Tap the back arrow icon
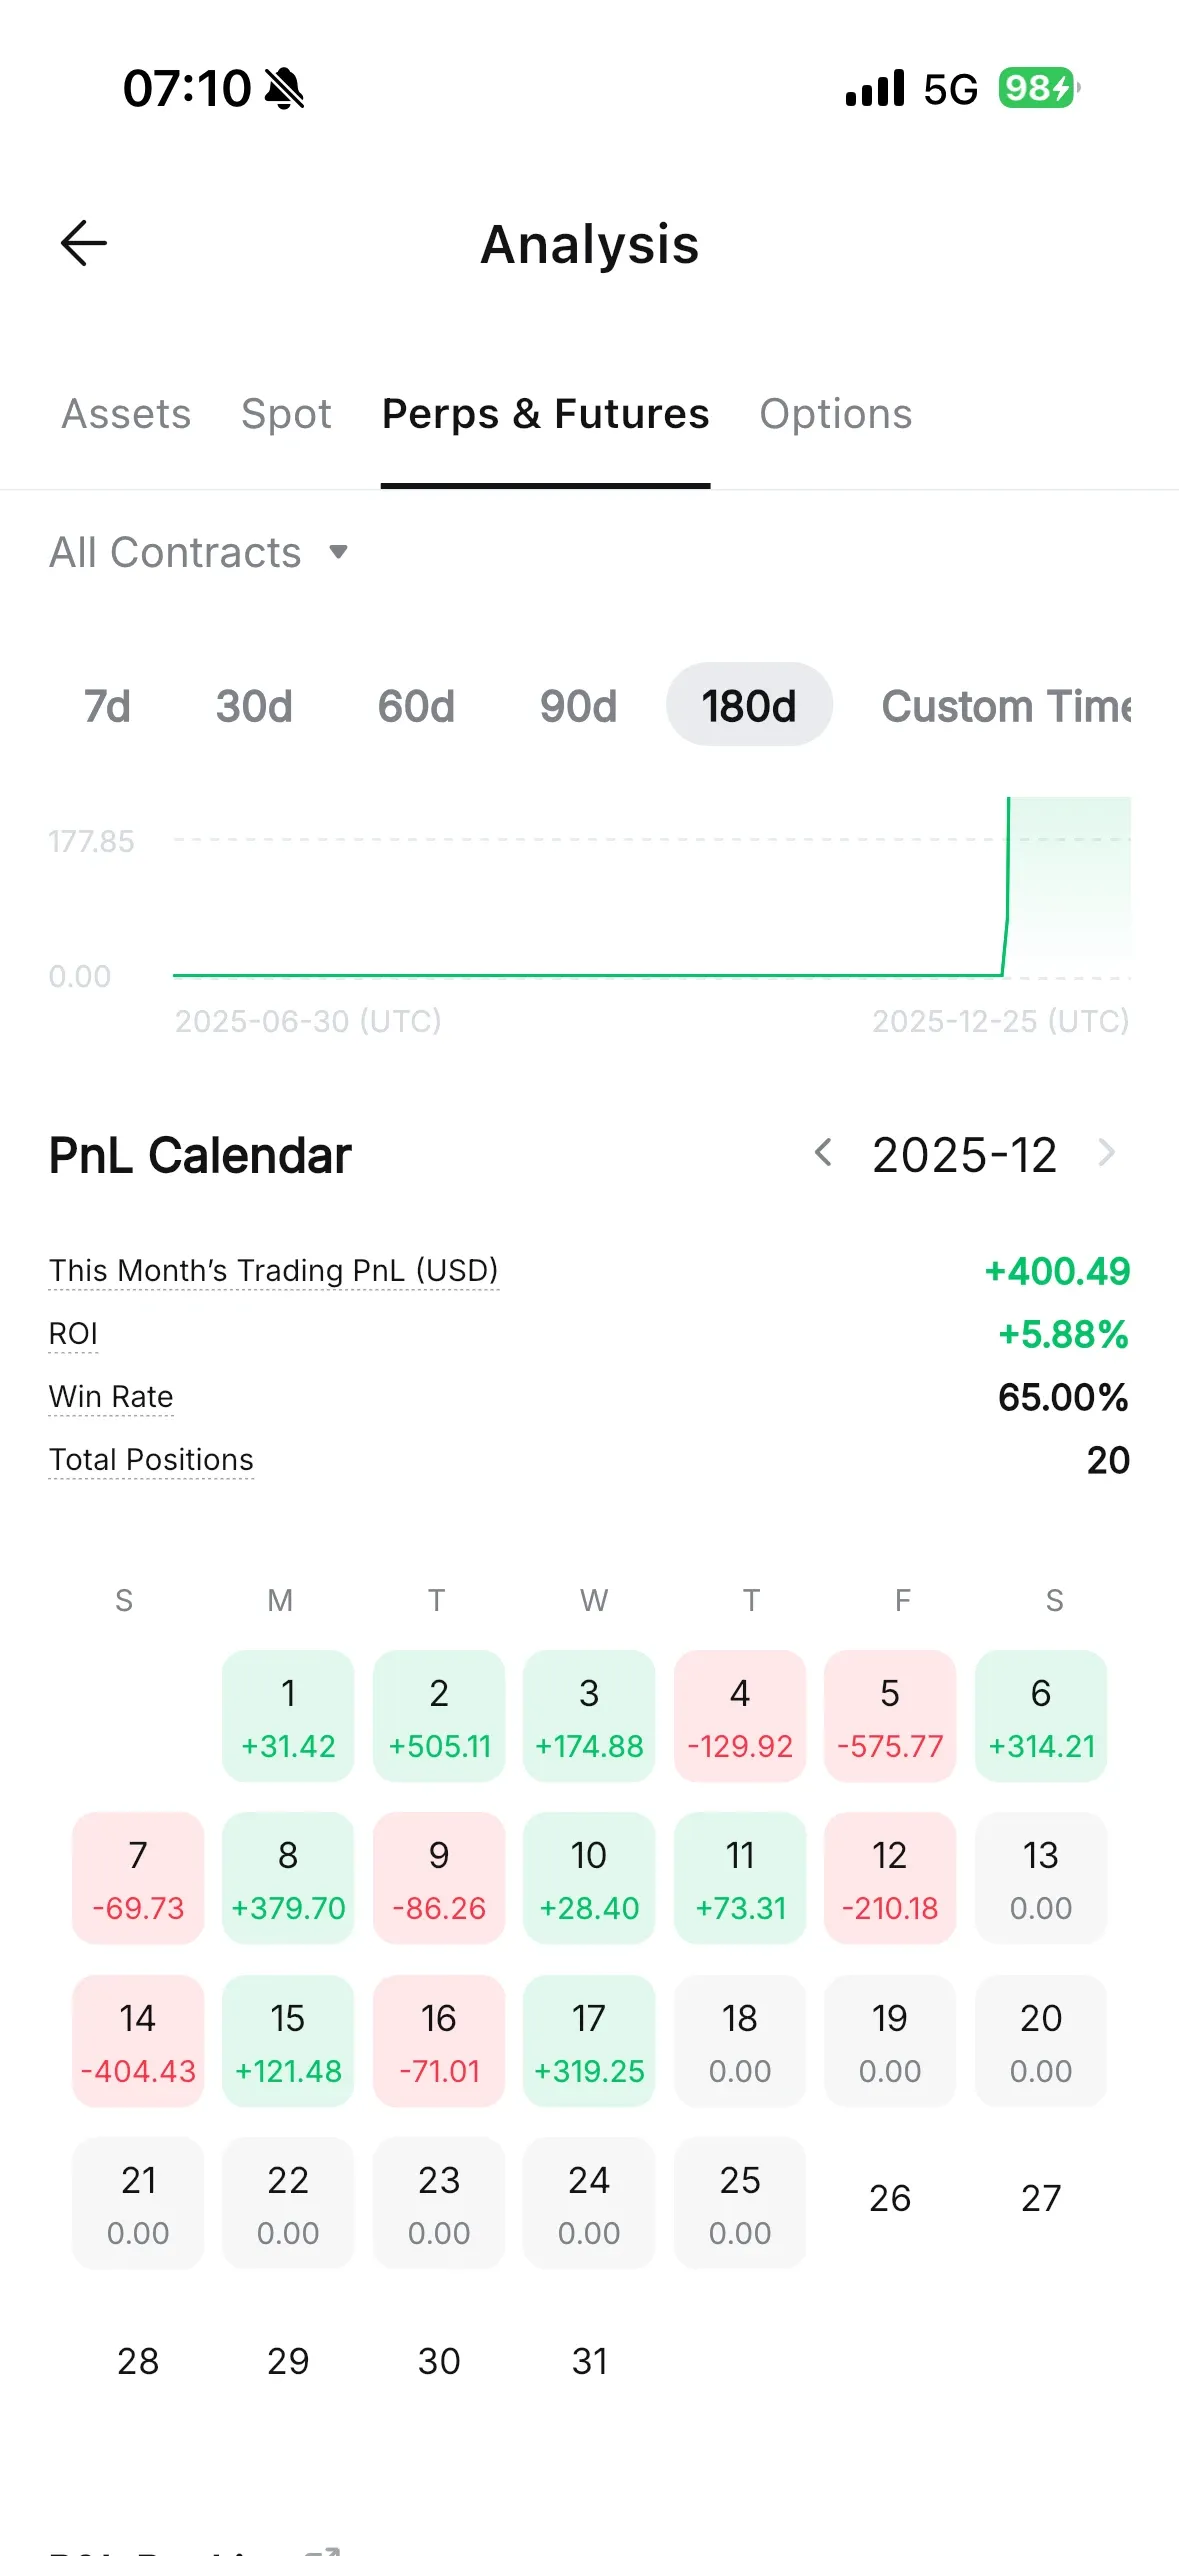Screen dimensions: 1179x2556 [84, 243]
